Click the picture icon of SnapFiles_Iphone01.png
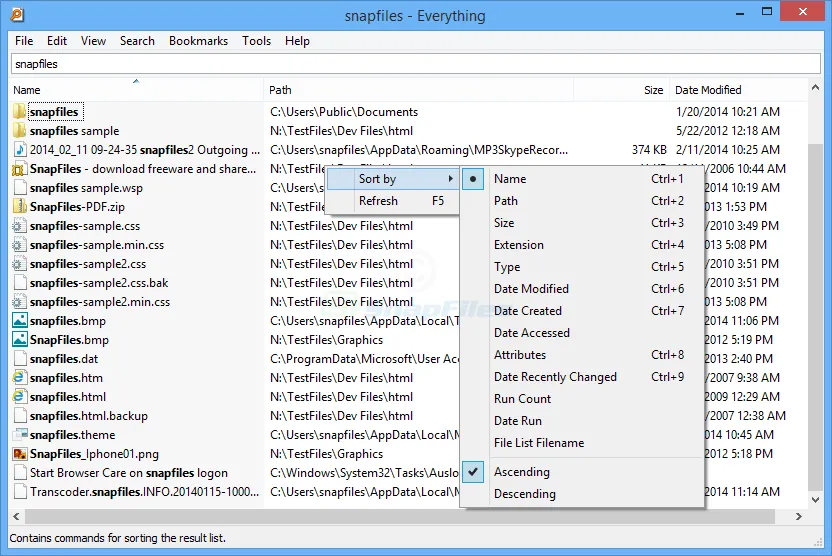 click(x=20, y=454)
